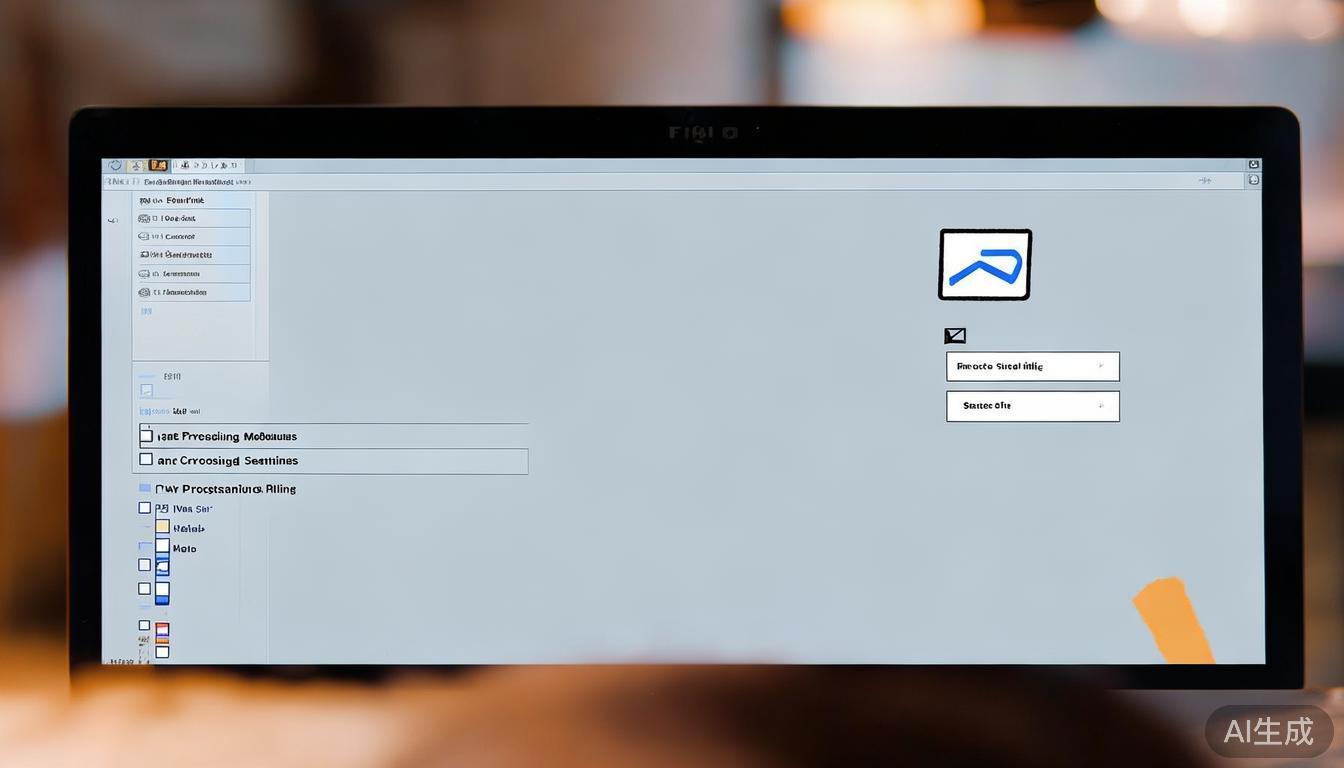This screenshot has width=1344, height=768.
Task: Tick the 'Croosingd Seritines' checkbox
Action: [147, 460]
